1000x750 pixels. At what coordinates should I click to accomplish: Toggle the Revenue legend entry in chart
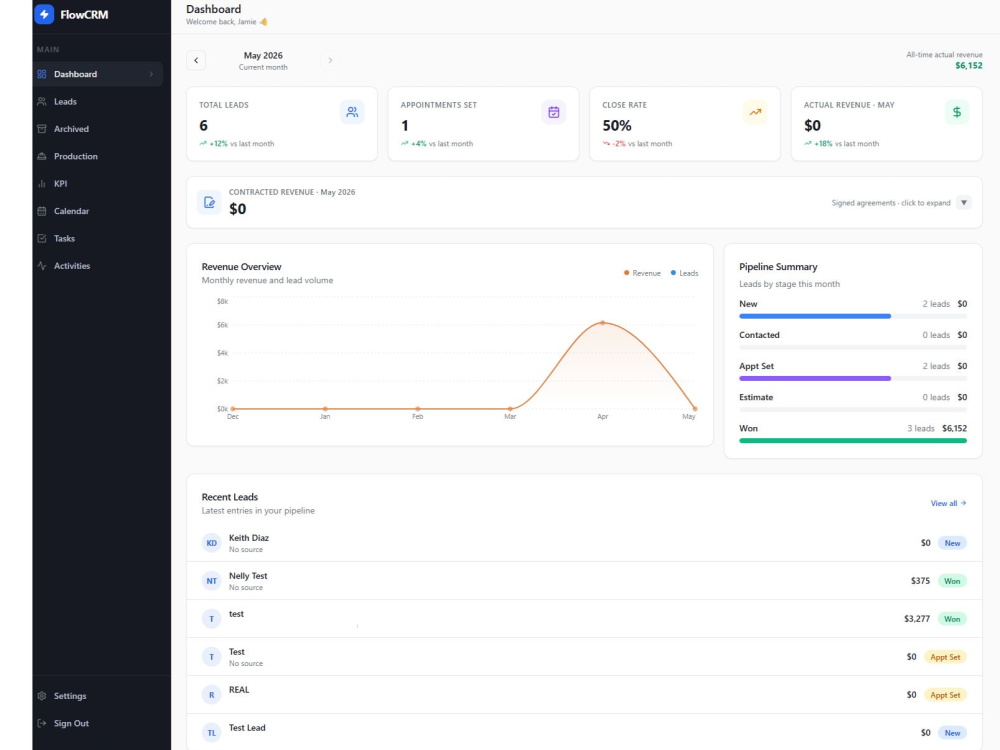(642, 273)
